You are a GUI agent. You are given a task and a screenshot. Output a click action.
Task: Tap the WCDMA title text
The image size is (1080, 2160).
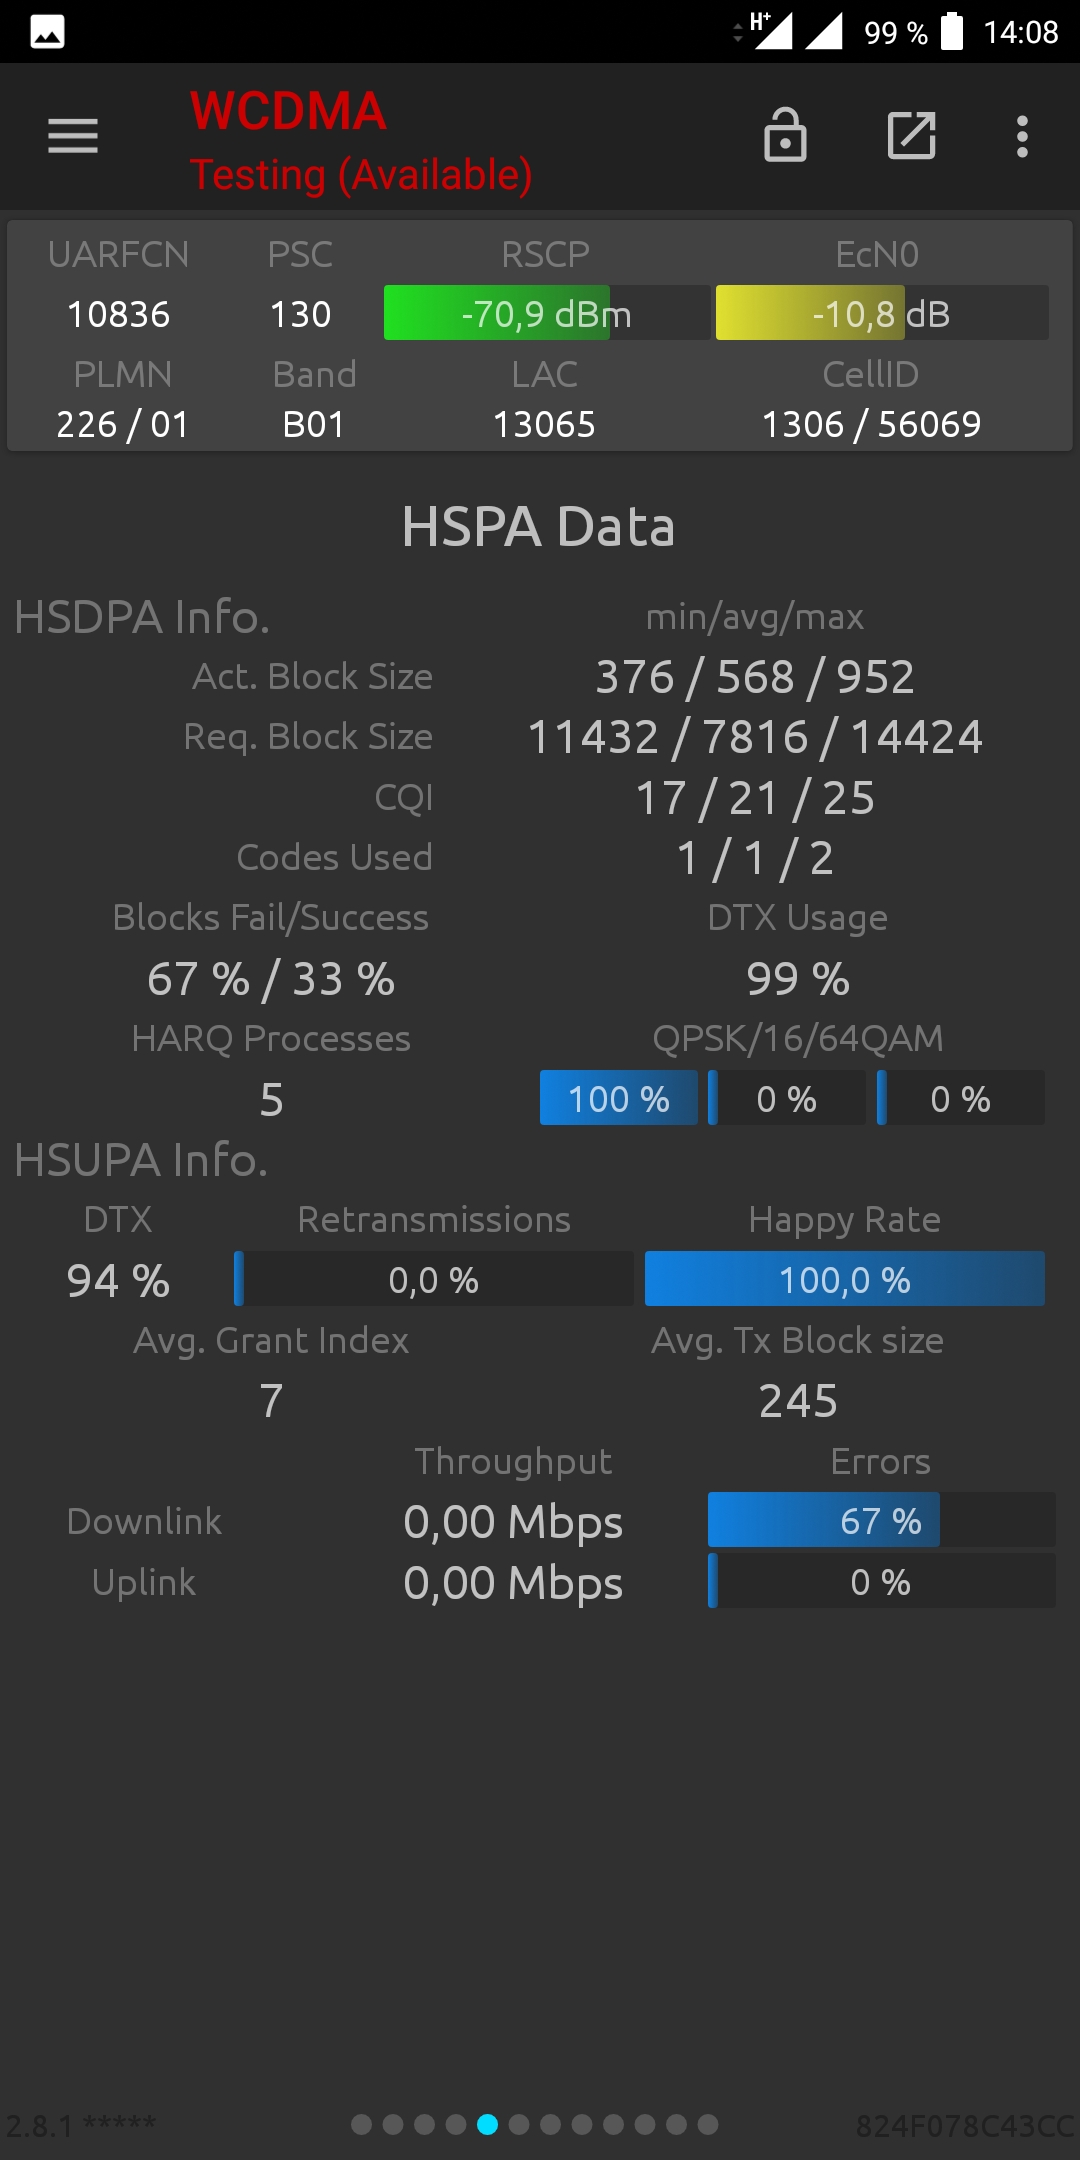click(288, 111)
